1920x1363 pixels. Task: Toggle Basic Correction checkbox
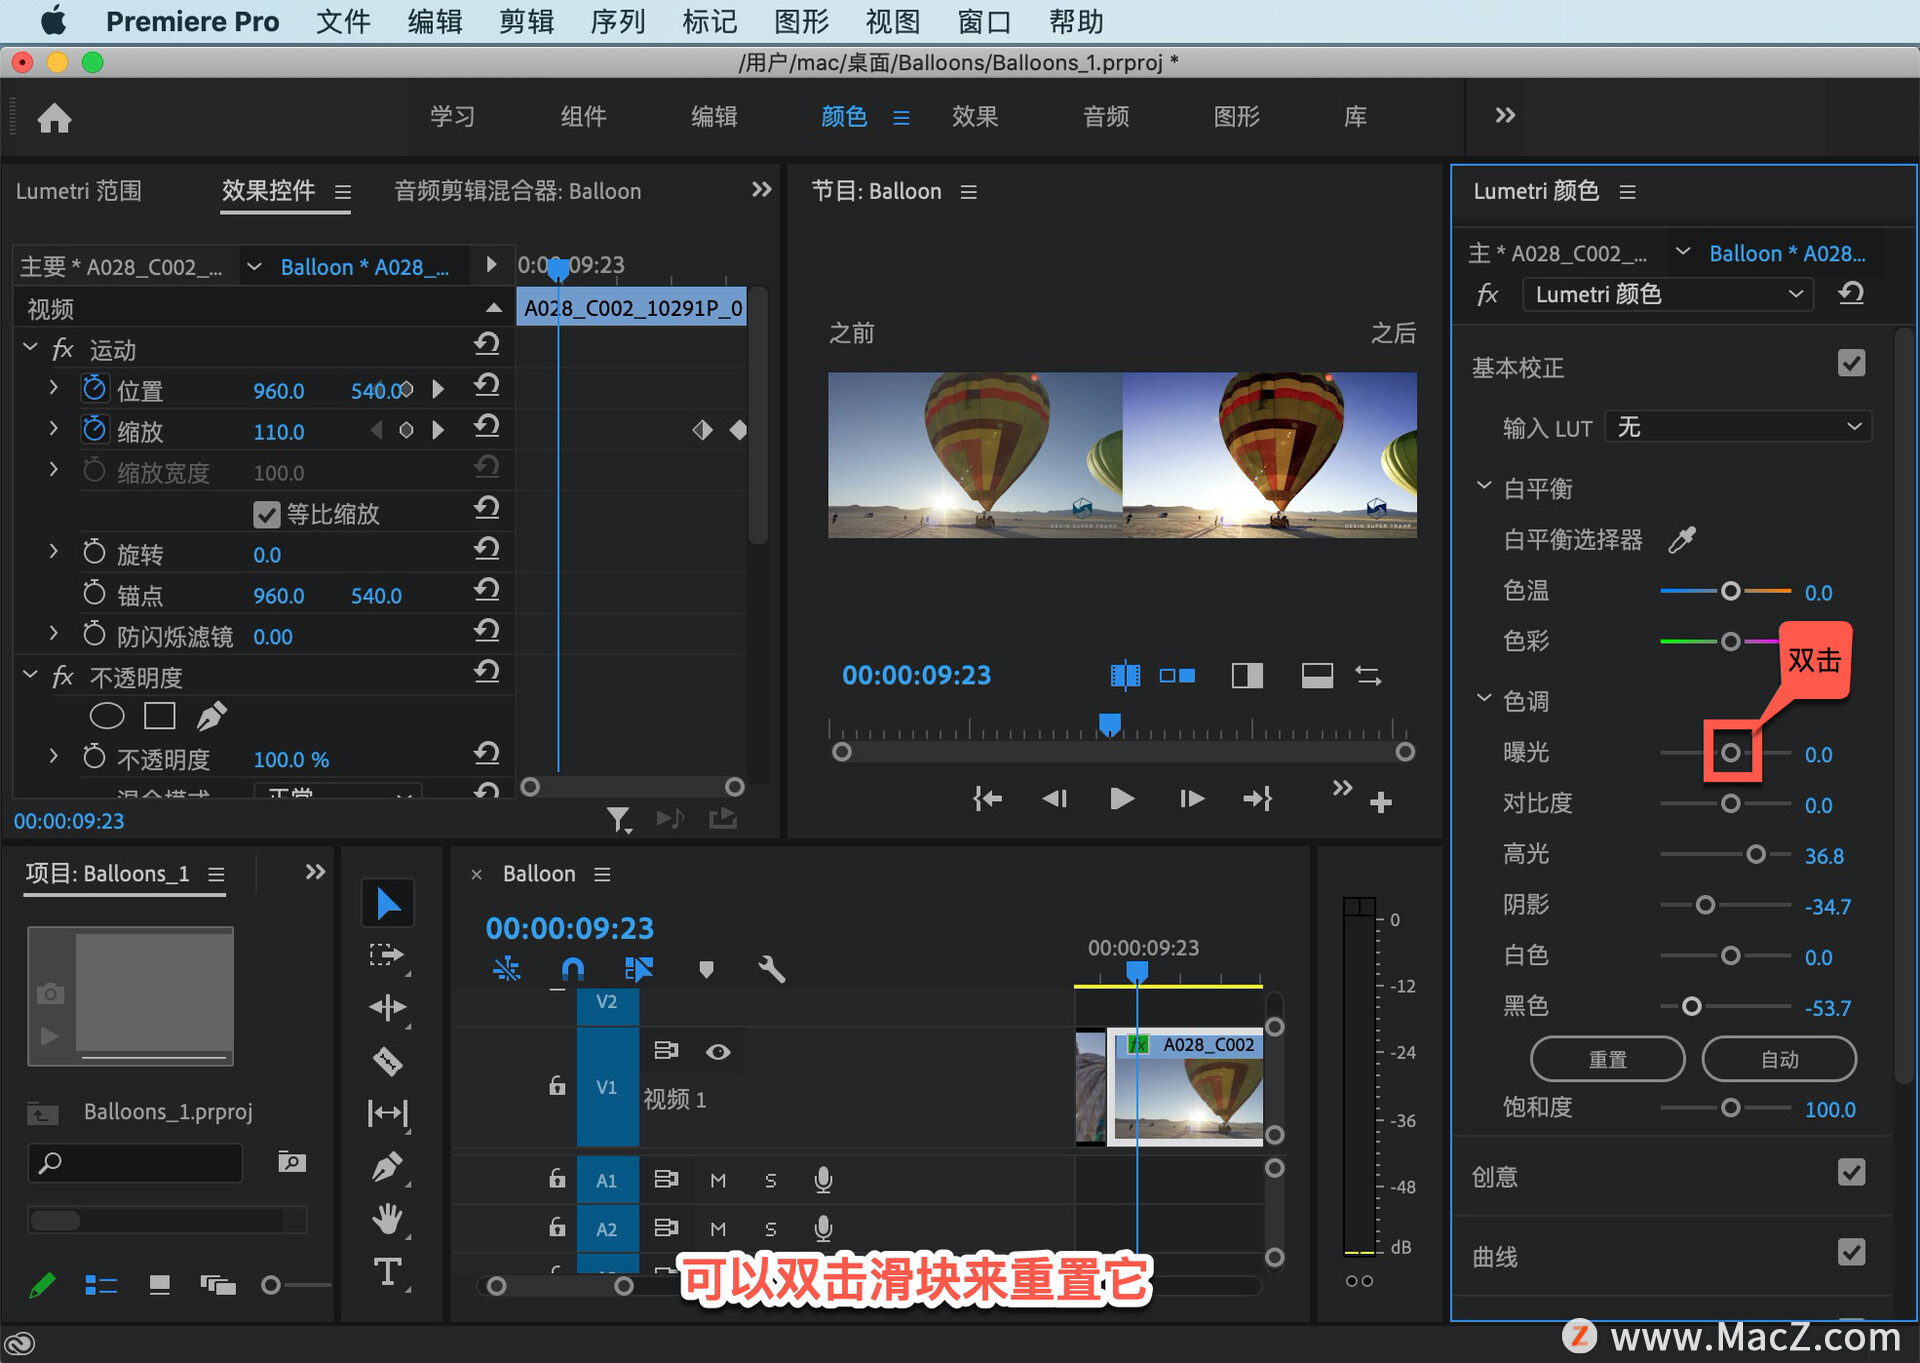coord(1851,363)
